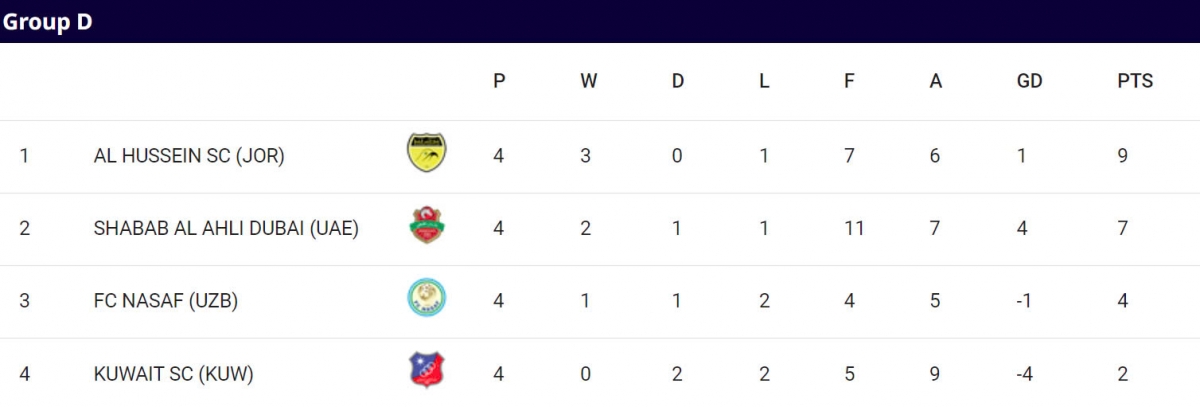Viewport: 1200px width, 407px height.
Task: Select the F (goals for) column header
Action: (849, 81)
